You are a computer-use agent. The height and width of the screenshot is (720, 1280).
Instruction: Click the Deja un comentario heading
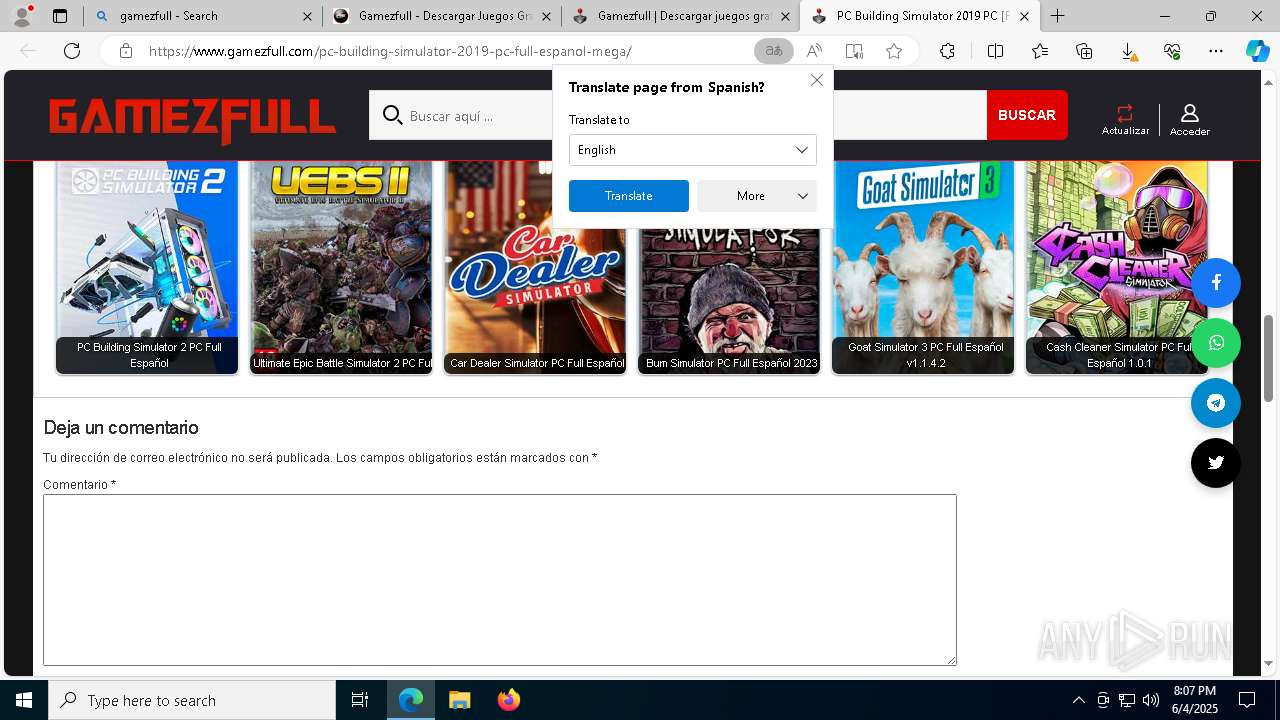click(x=121, y=427)
